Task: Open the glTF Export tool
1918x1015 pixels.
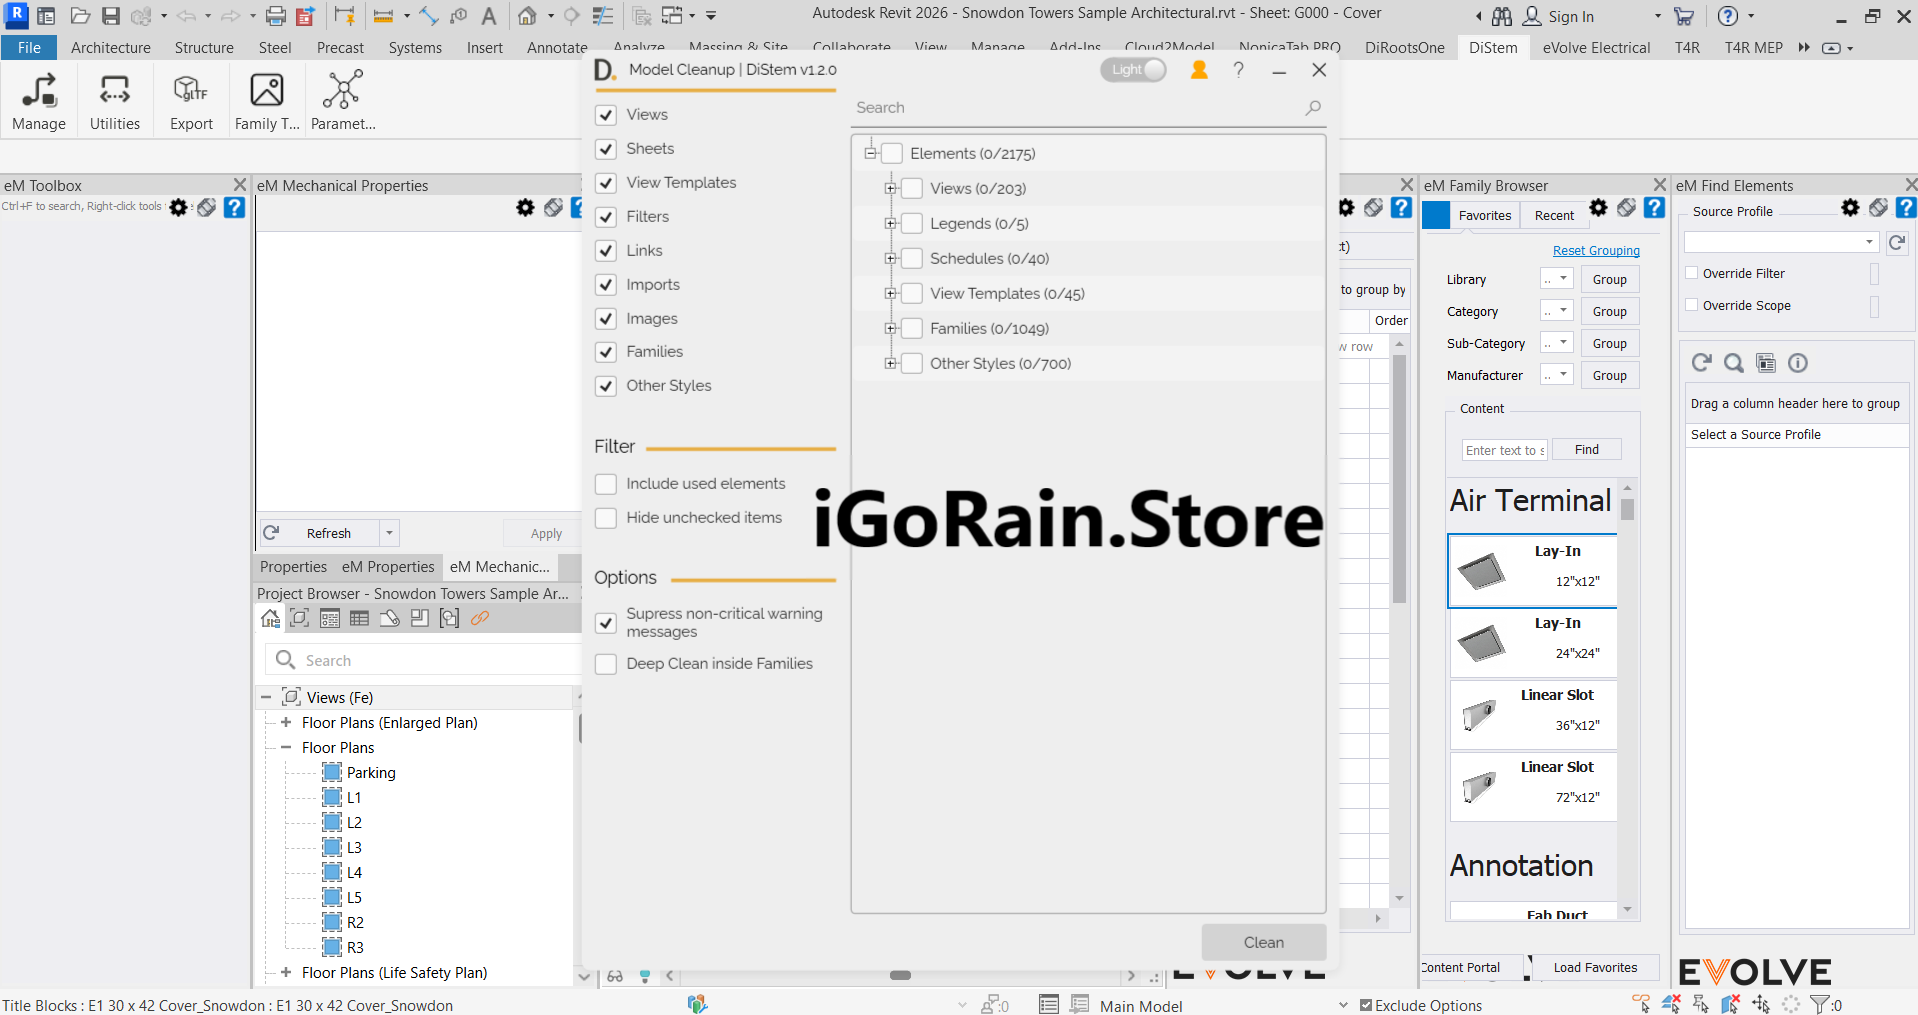Action: pyautogui.click(x=190, y=95)
